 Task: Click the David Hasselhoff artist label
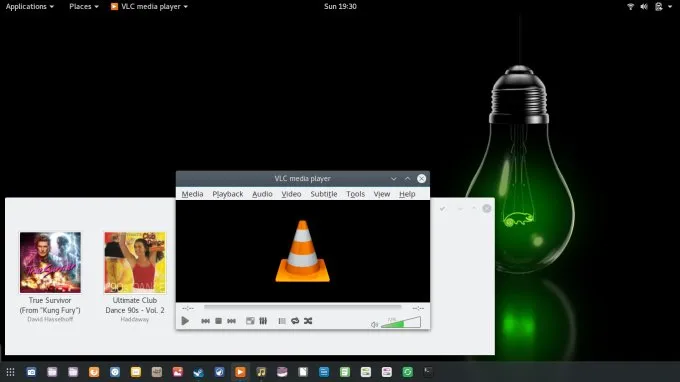tap(50, 319)
